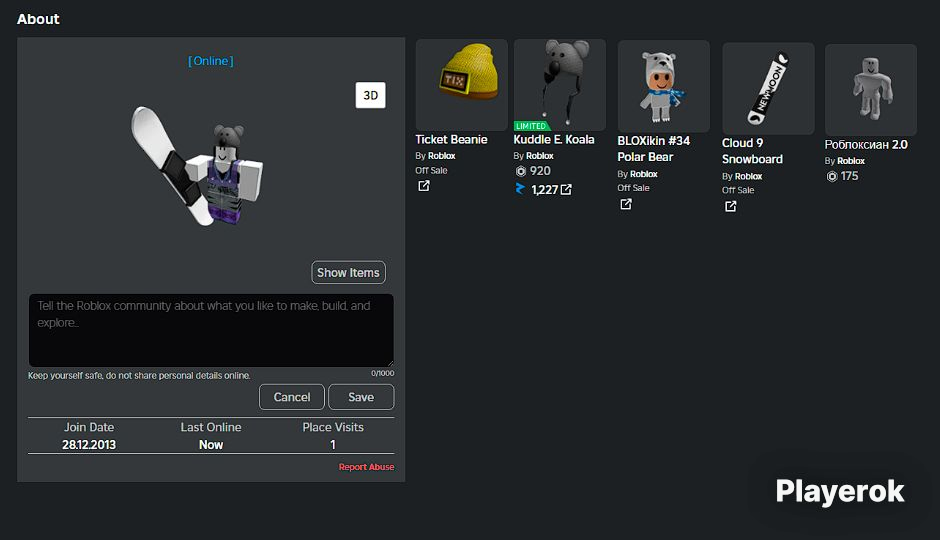Click the [Online] status text
Image resolution: width=940 pixels, height=540 pixels.
point(211,61)
